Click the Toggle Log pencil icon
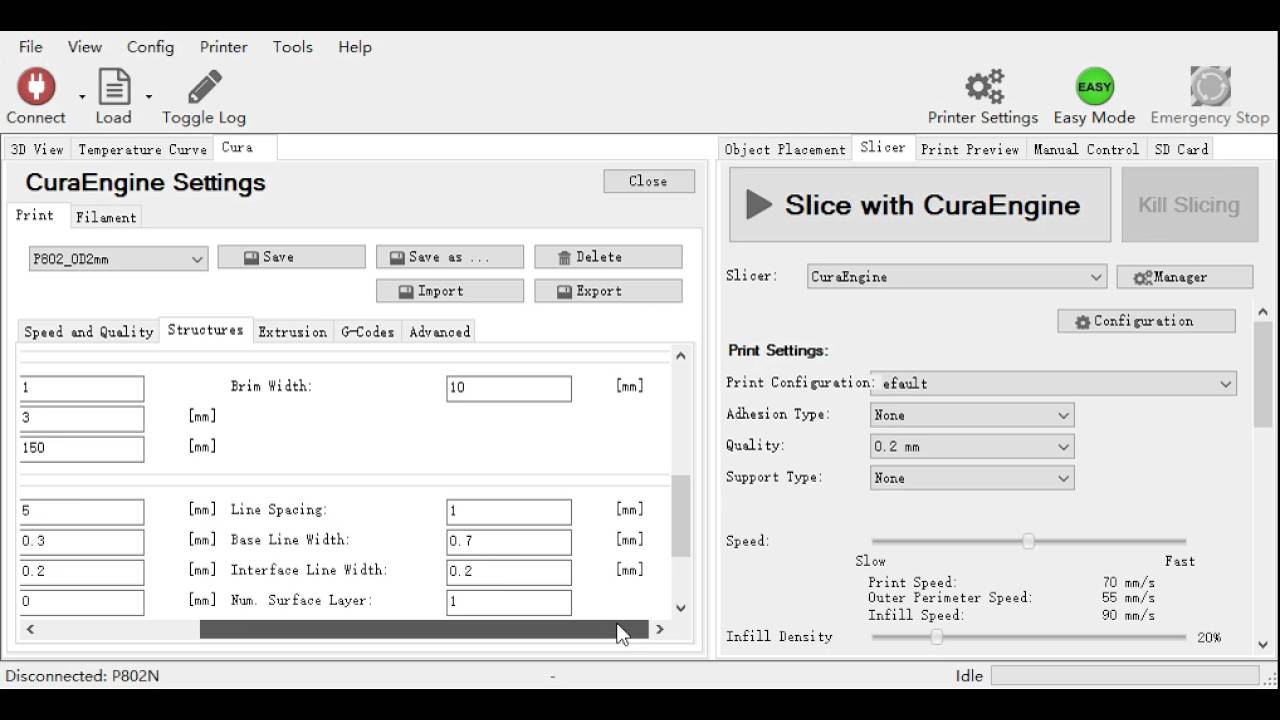Image resolution: width=1280 pixels, height=720 pixels. pyautogui.click(x=204, y=86)
